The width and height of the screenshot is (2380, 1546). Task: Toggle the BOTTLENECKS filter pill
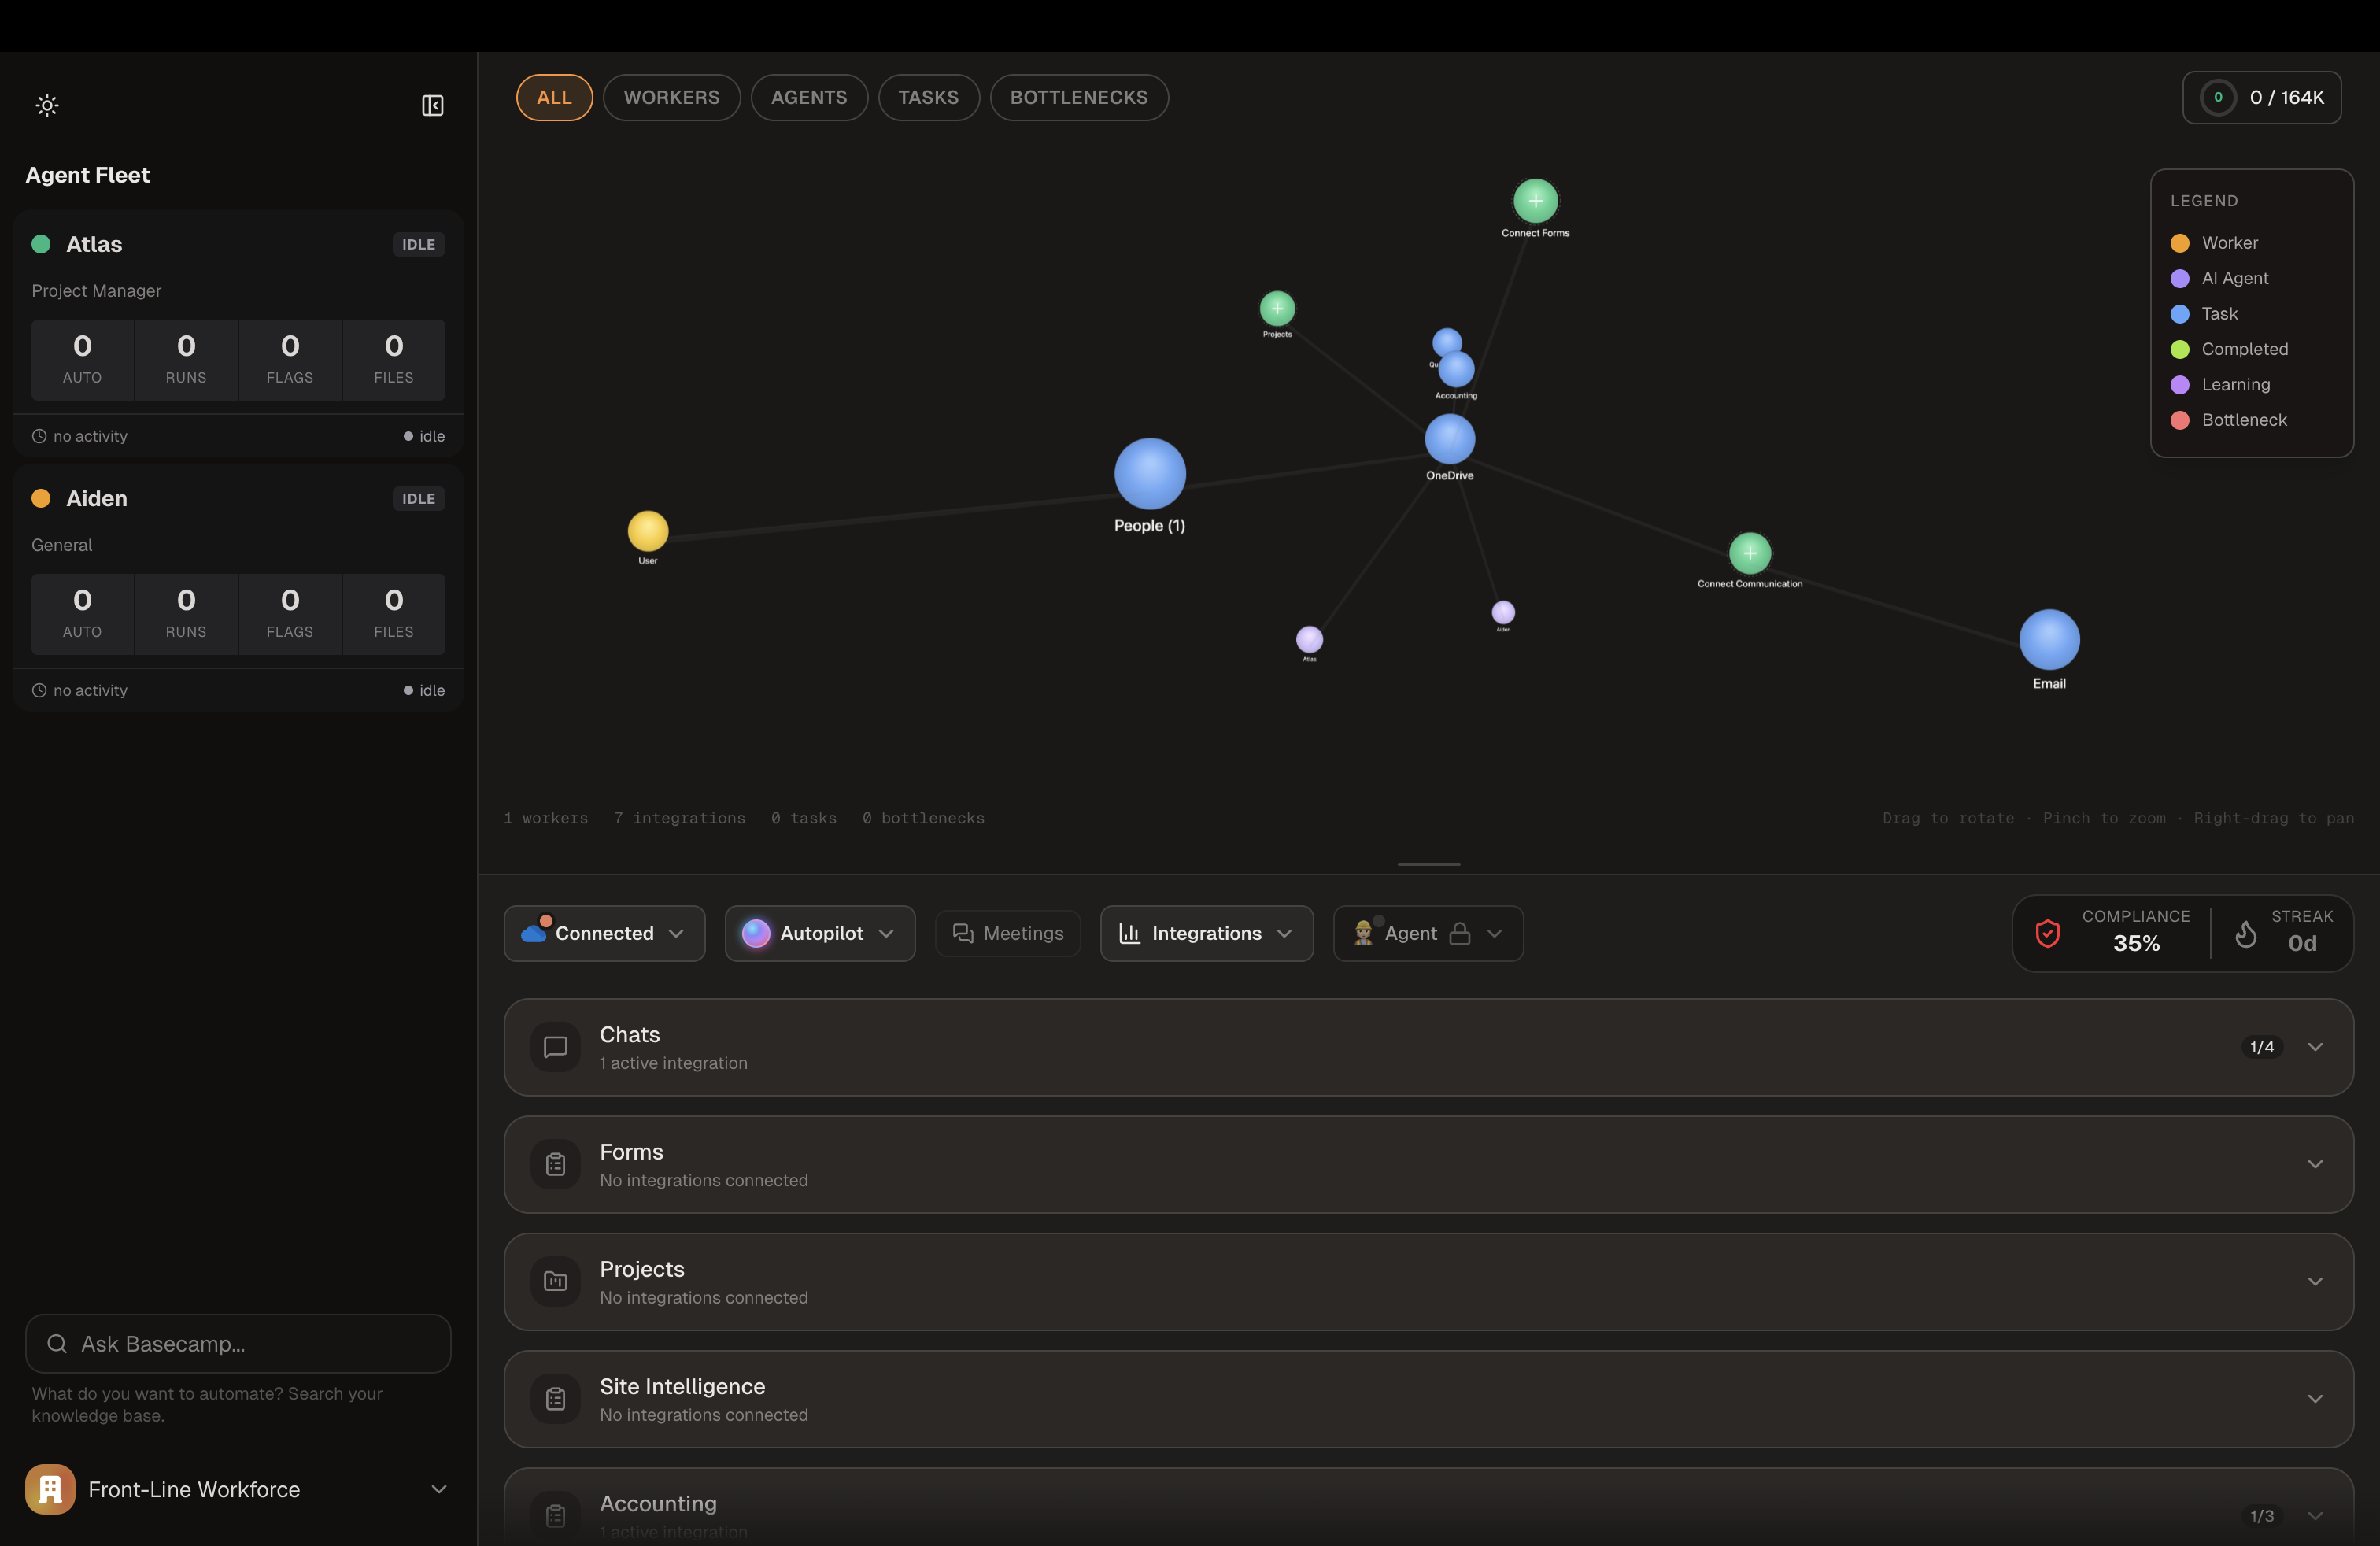[x=1078, y=97]
